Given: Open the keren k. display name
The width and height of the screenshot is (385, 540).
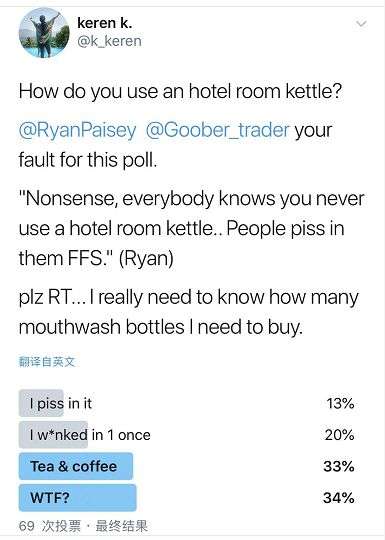Looking at the screenshot, I should click(105, 23).
